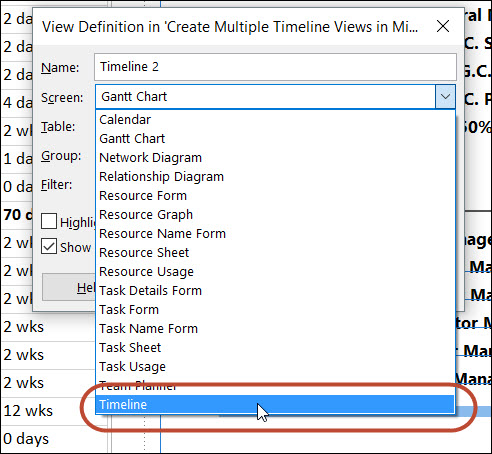Select Network Diagram option
The height and width of the screenshot is (454, 492).
coord(275,158)
